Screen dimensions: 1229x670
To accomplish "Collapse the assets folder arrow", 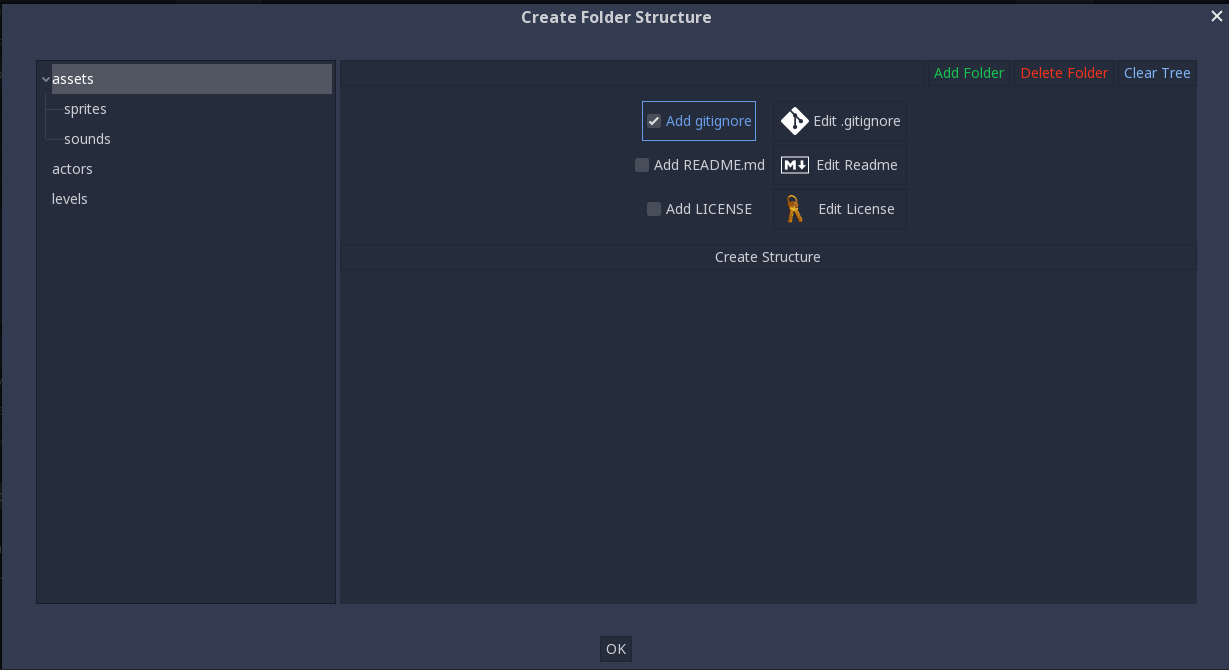I will (46, 79).
